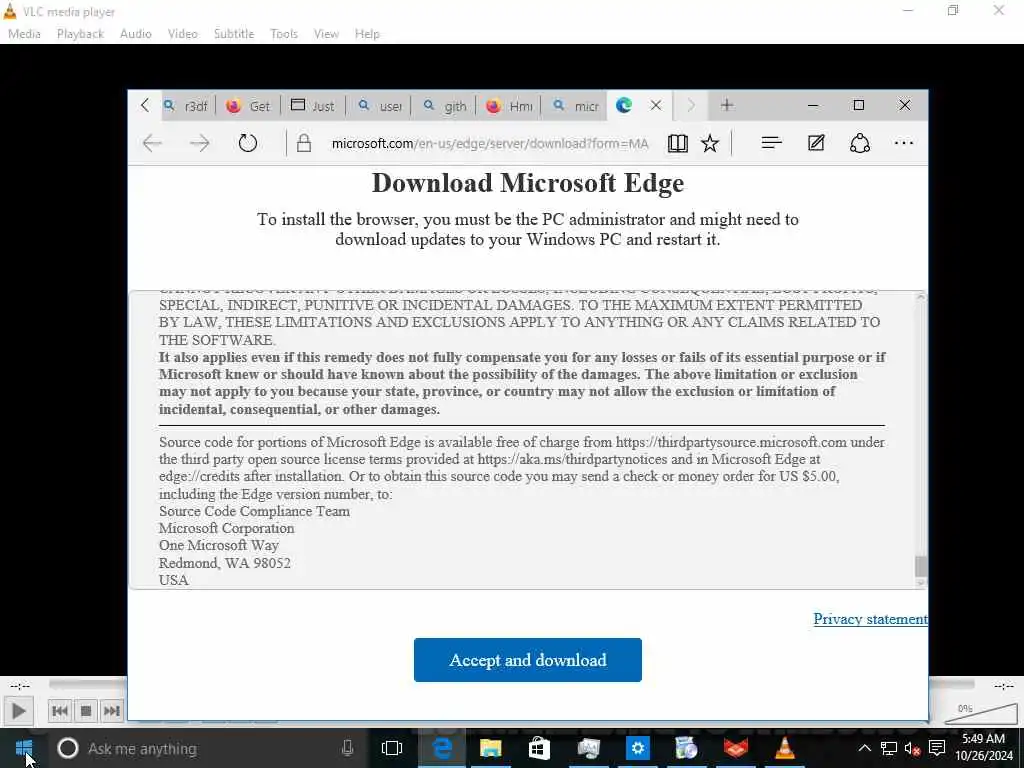The image size is (1024, 768).
Task: Open the Subtitle menu in VLC
Action: coord(234,34)
